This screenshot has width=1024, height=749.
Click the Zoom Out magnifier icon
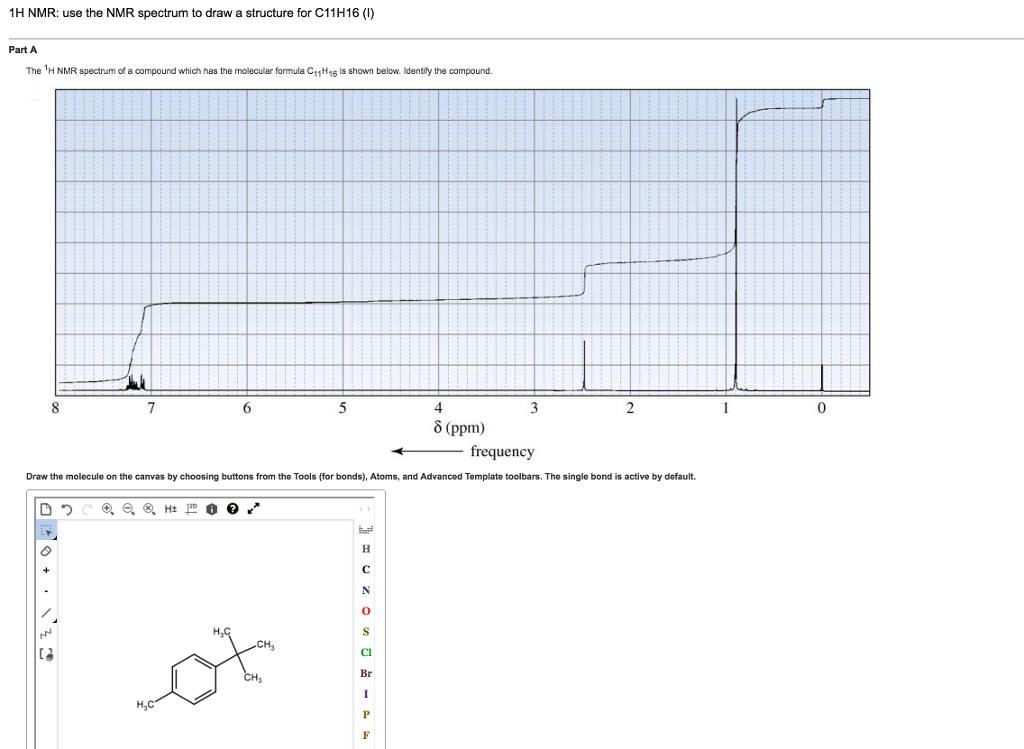pos(128,509)
